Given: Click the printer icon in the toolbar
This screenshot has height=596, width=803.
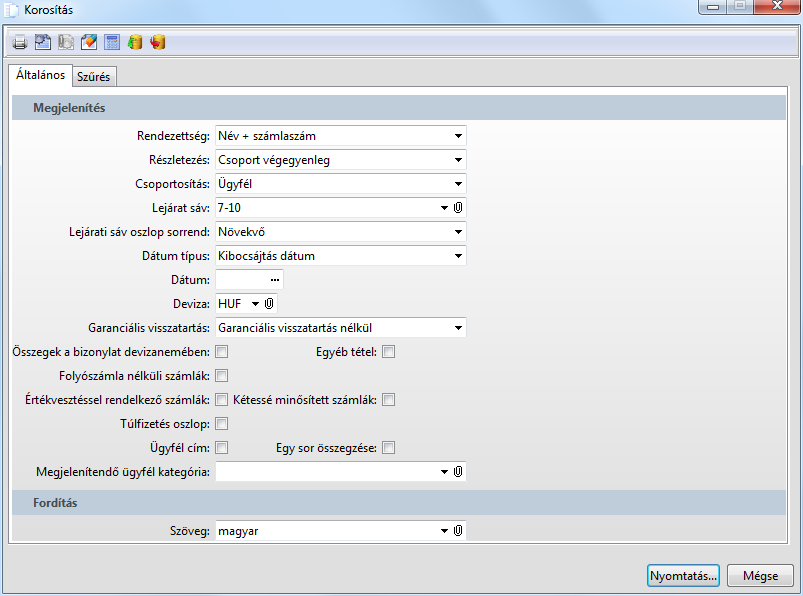Looking at the screenshot, I should 19,42.
